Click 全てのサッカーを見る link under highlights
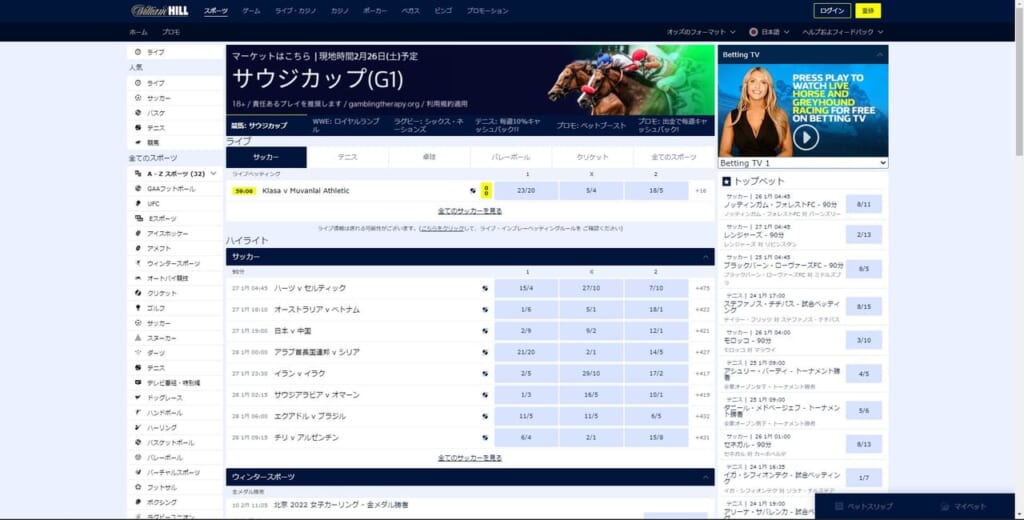Image resolution: width=1024 pixels, height=520 pixels. click(470, 458)
